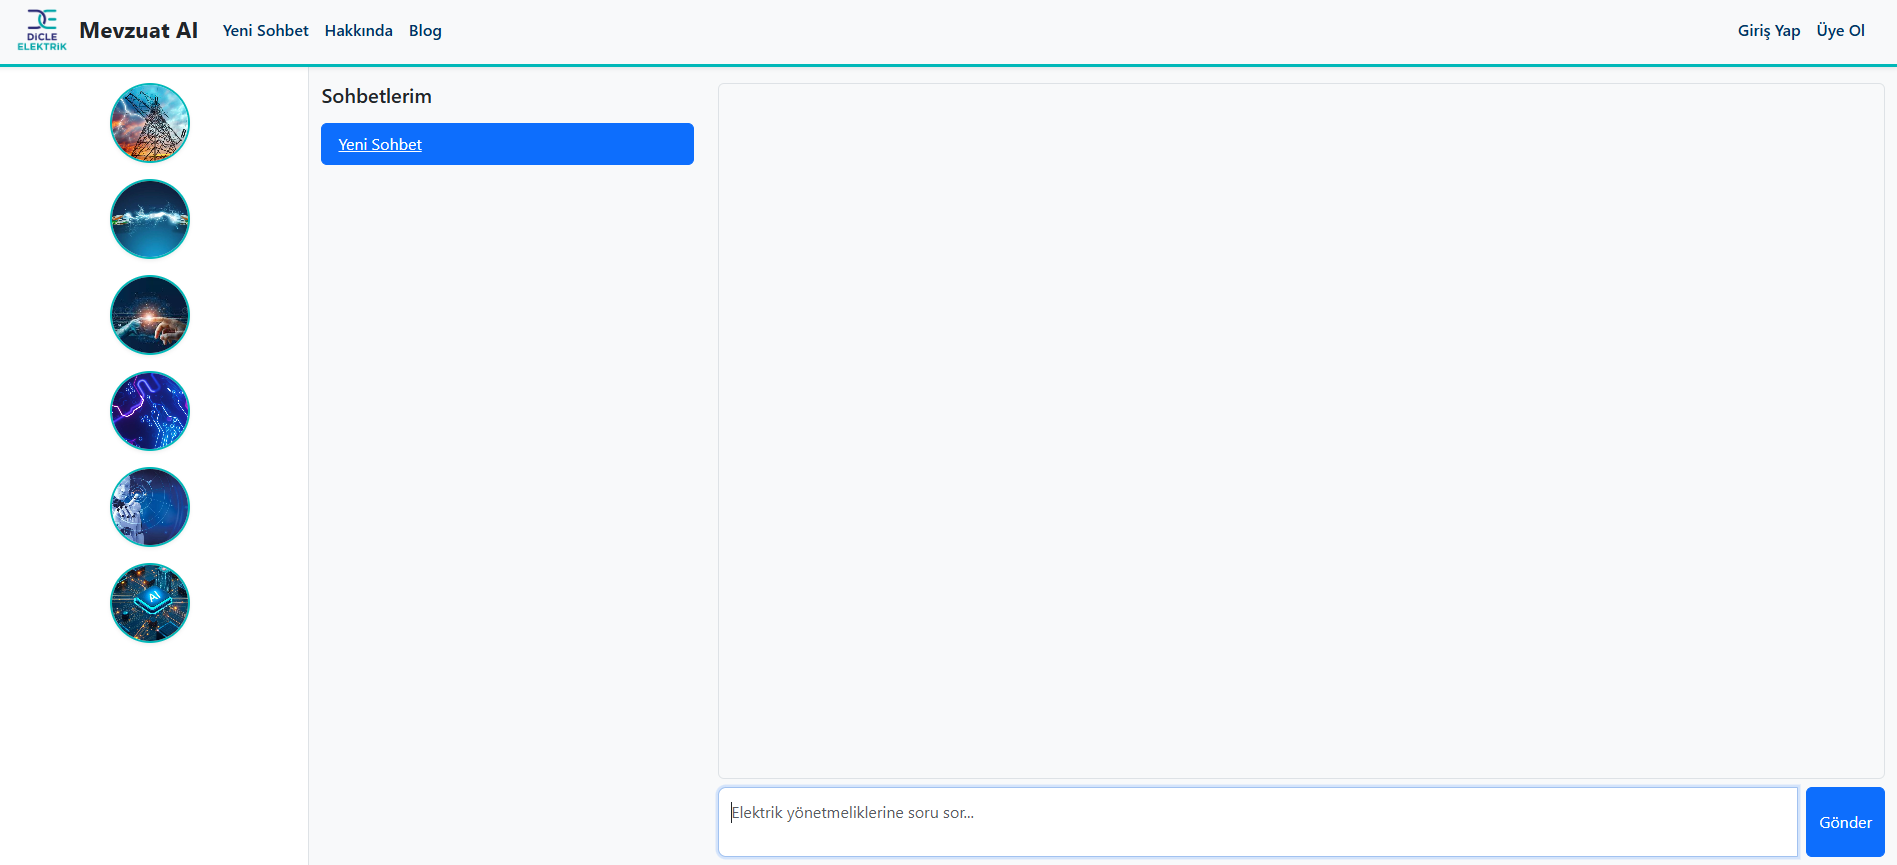Open the Hakkında page
This screenshot has width=1897, height=865.
358,31
